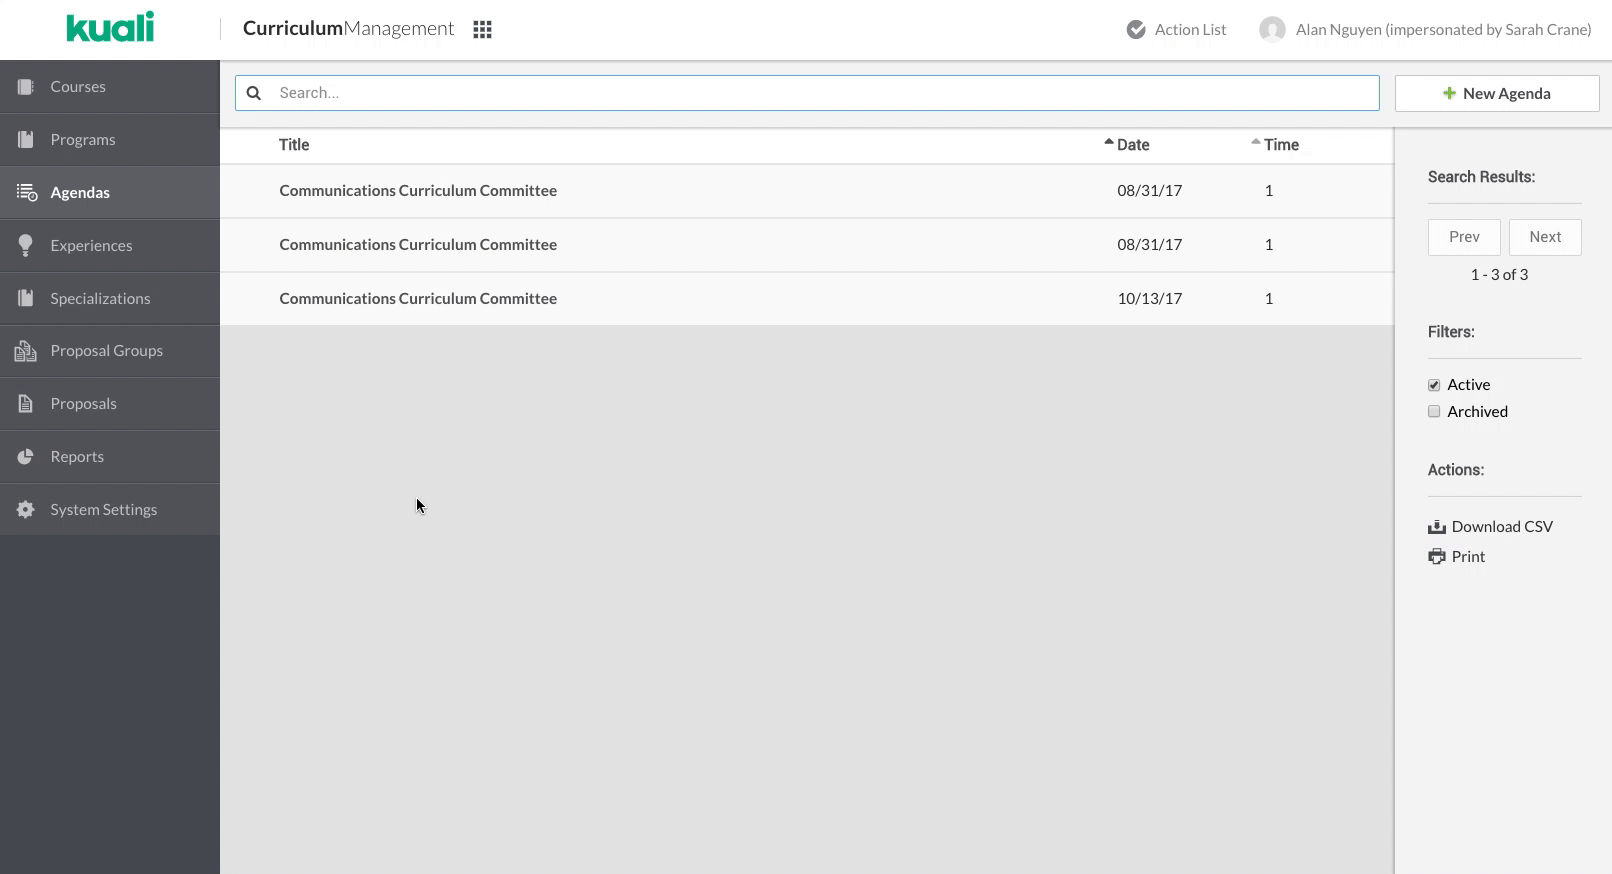1612x874 pixels.
Task: Open Courses in the sidebar
Action: [78, 87]
